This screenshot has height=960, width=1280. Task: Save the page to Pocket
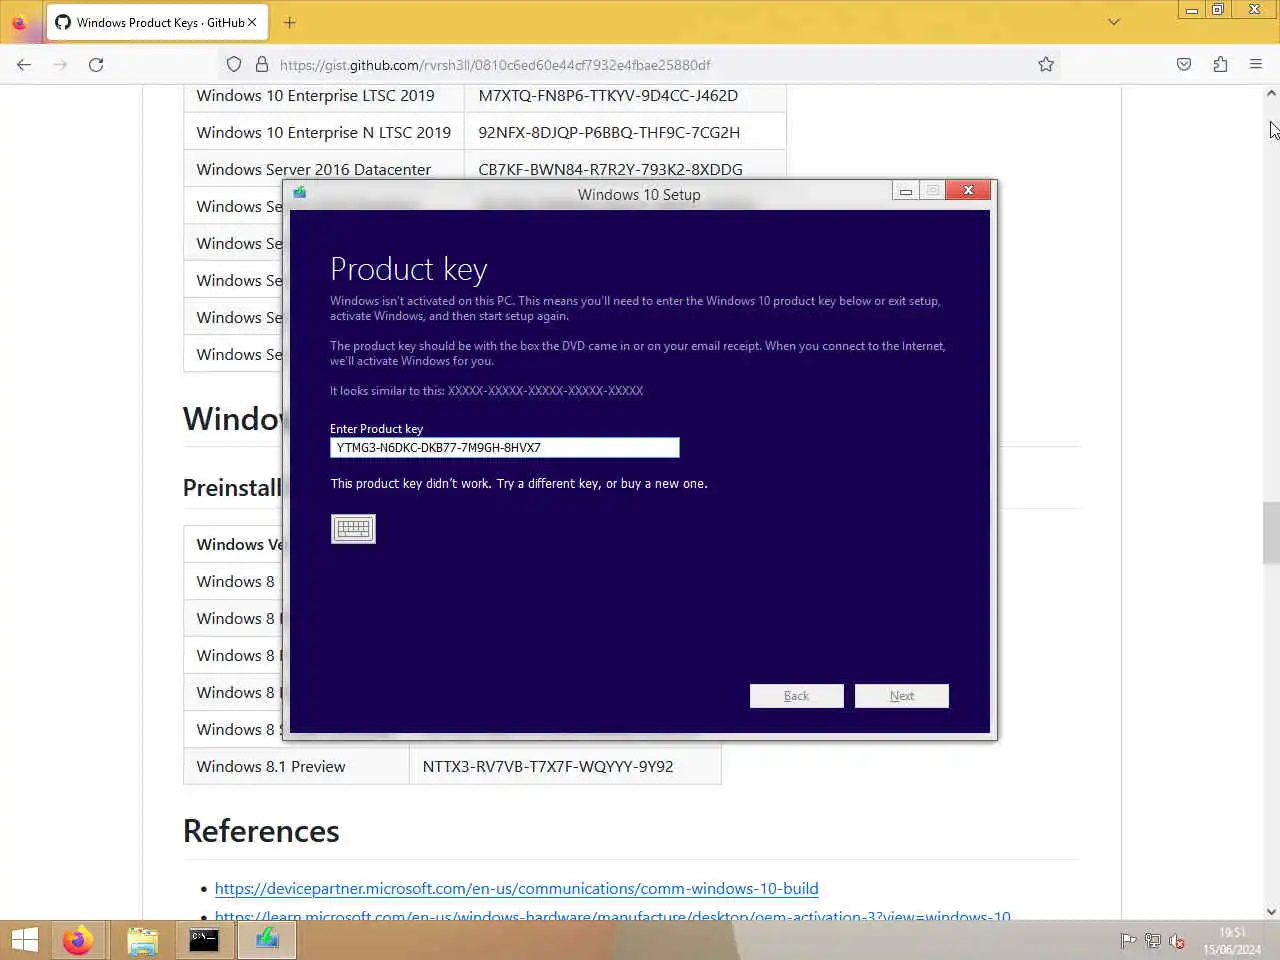[x=1184, y=65]
